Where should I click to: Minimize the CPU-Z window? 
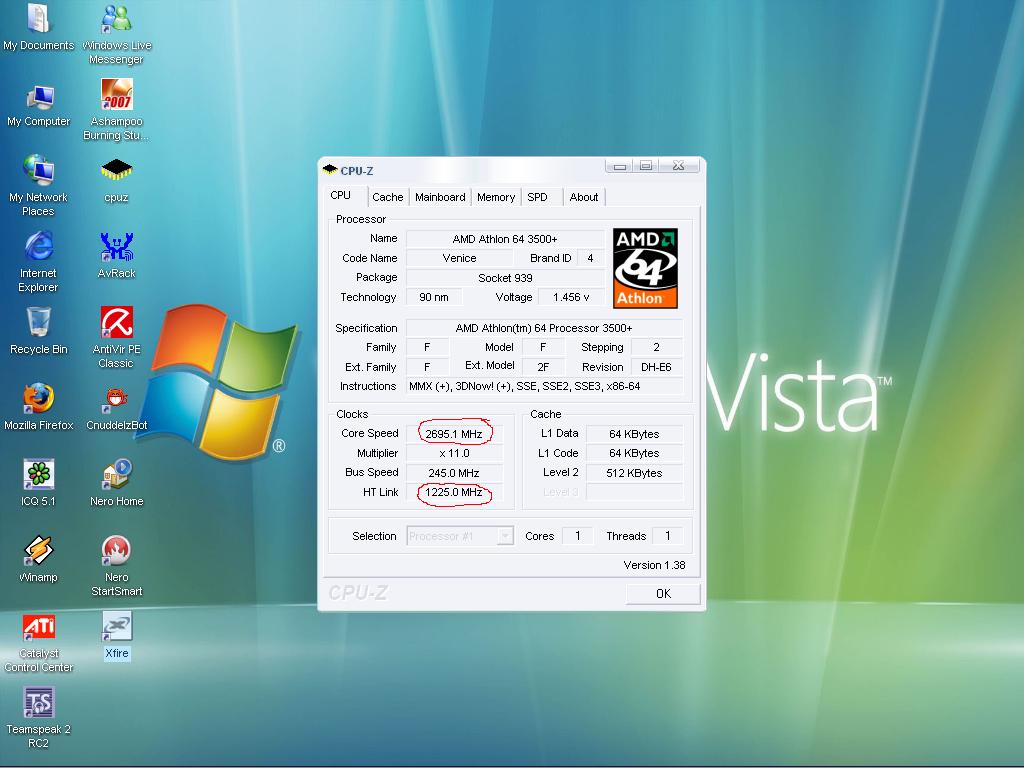click(619, 166)
